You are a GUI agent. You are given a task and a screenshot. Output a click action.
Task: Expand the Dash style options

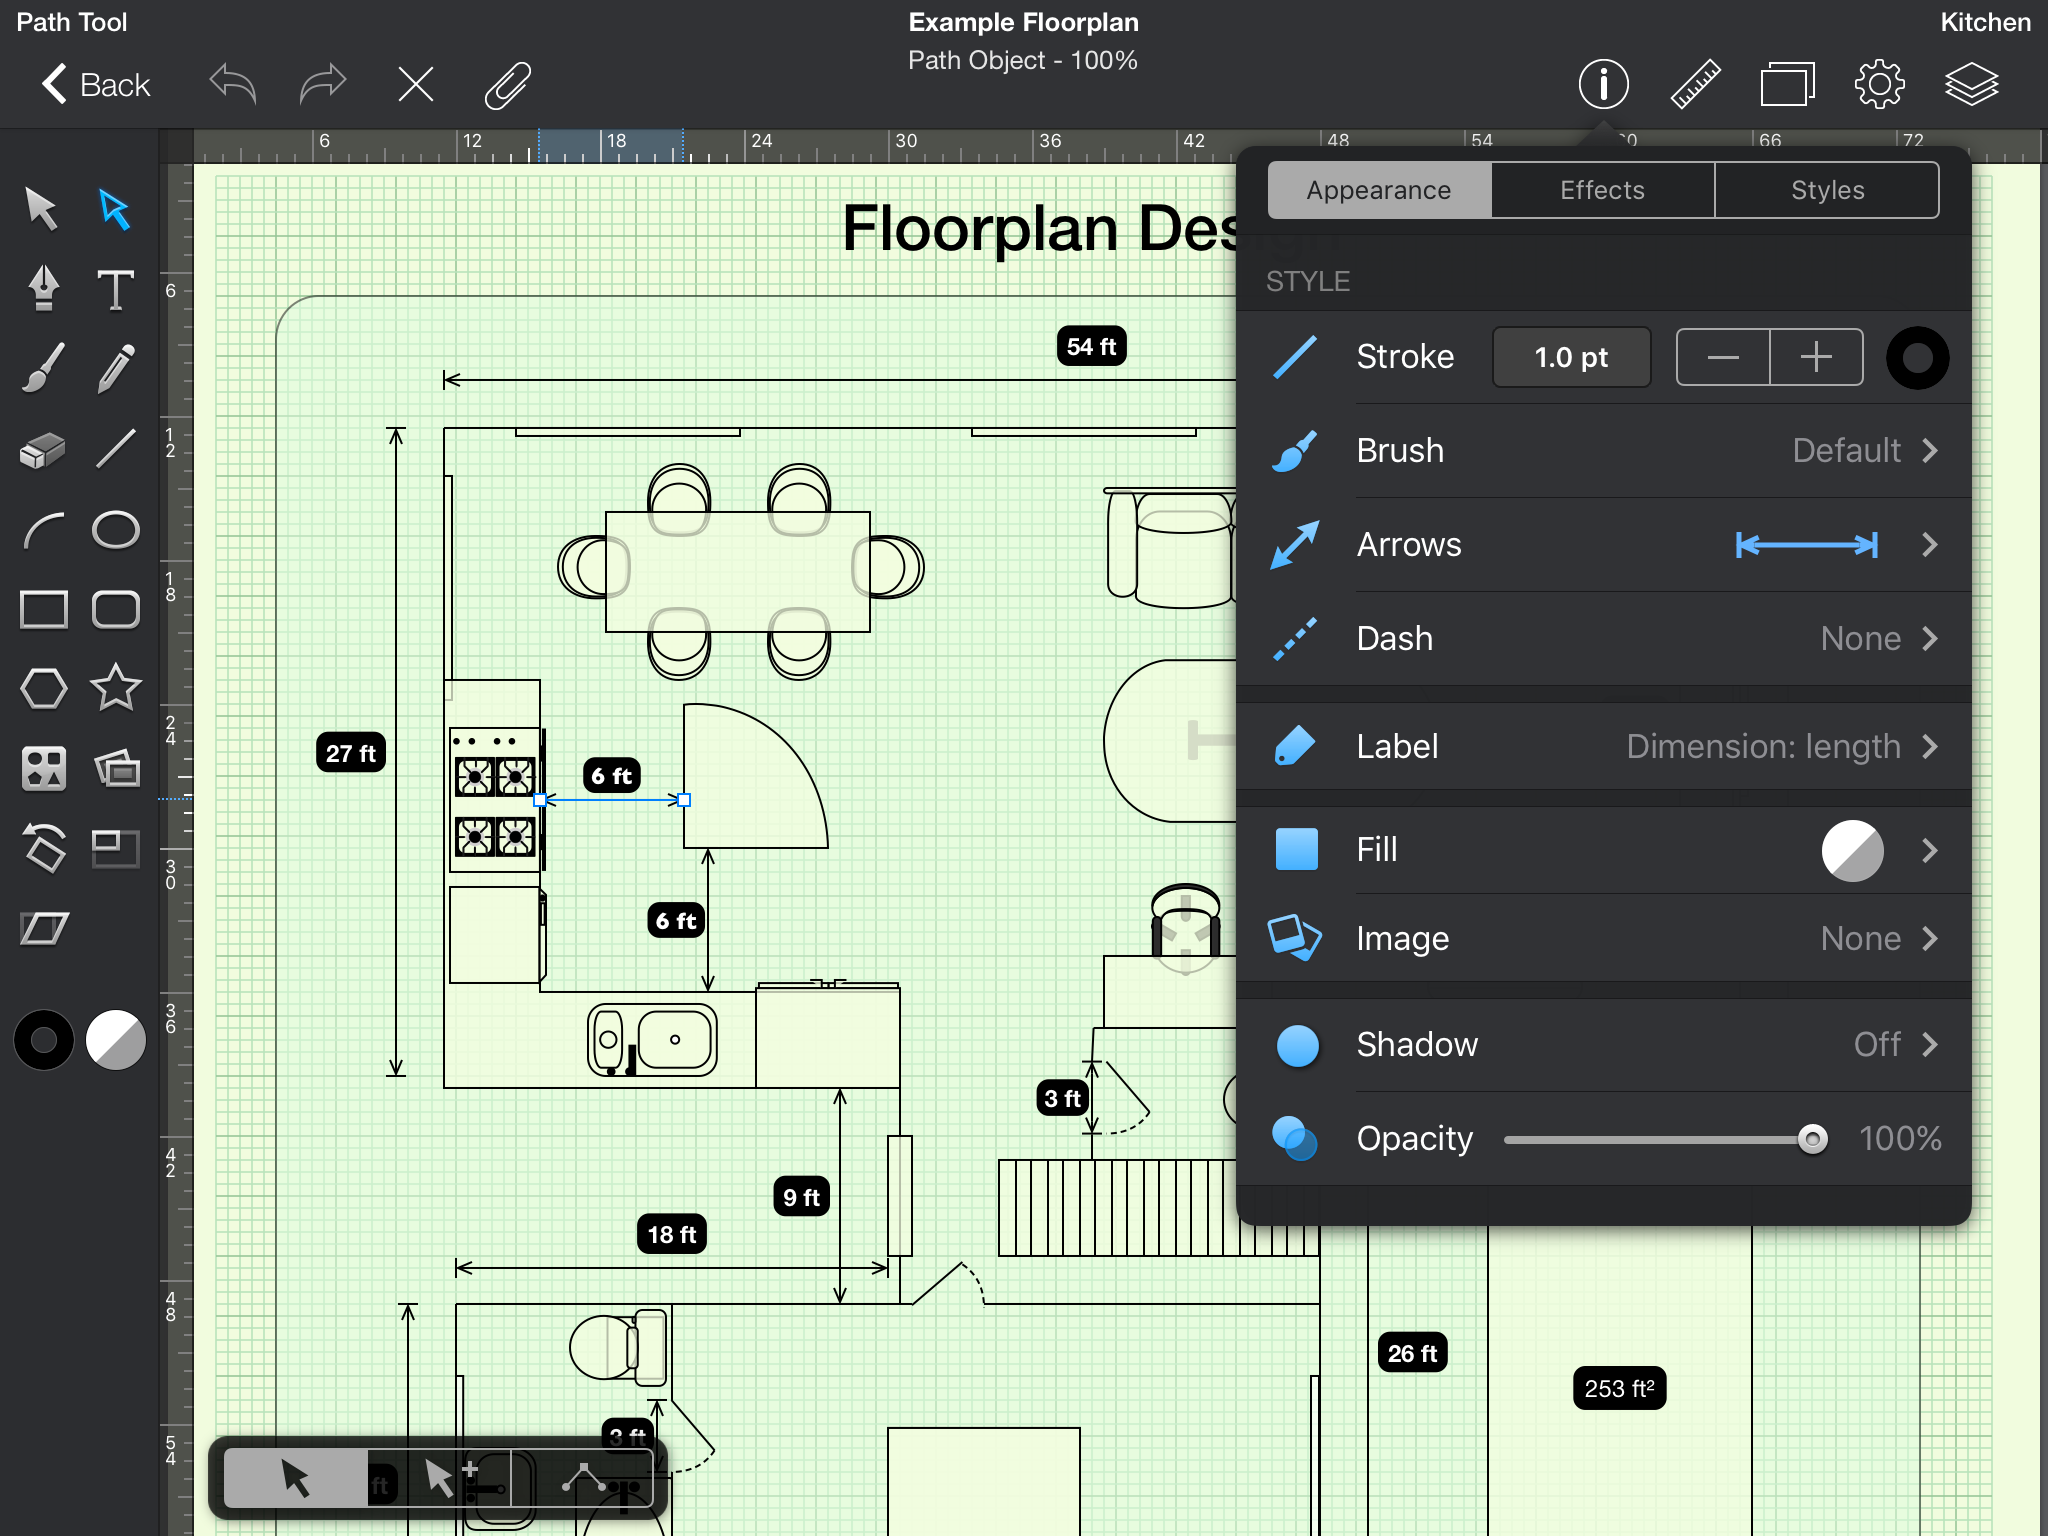point(1929,638)
